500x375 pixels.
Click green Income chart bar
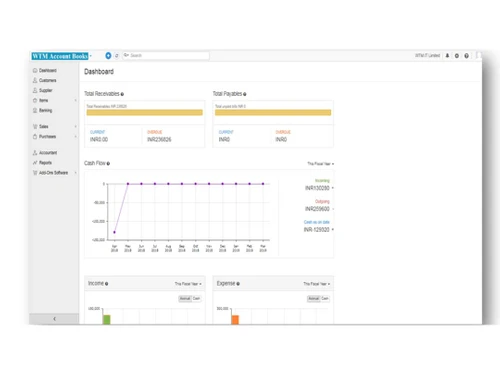107,319
